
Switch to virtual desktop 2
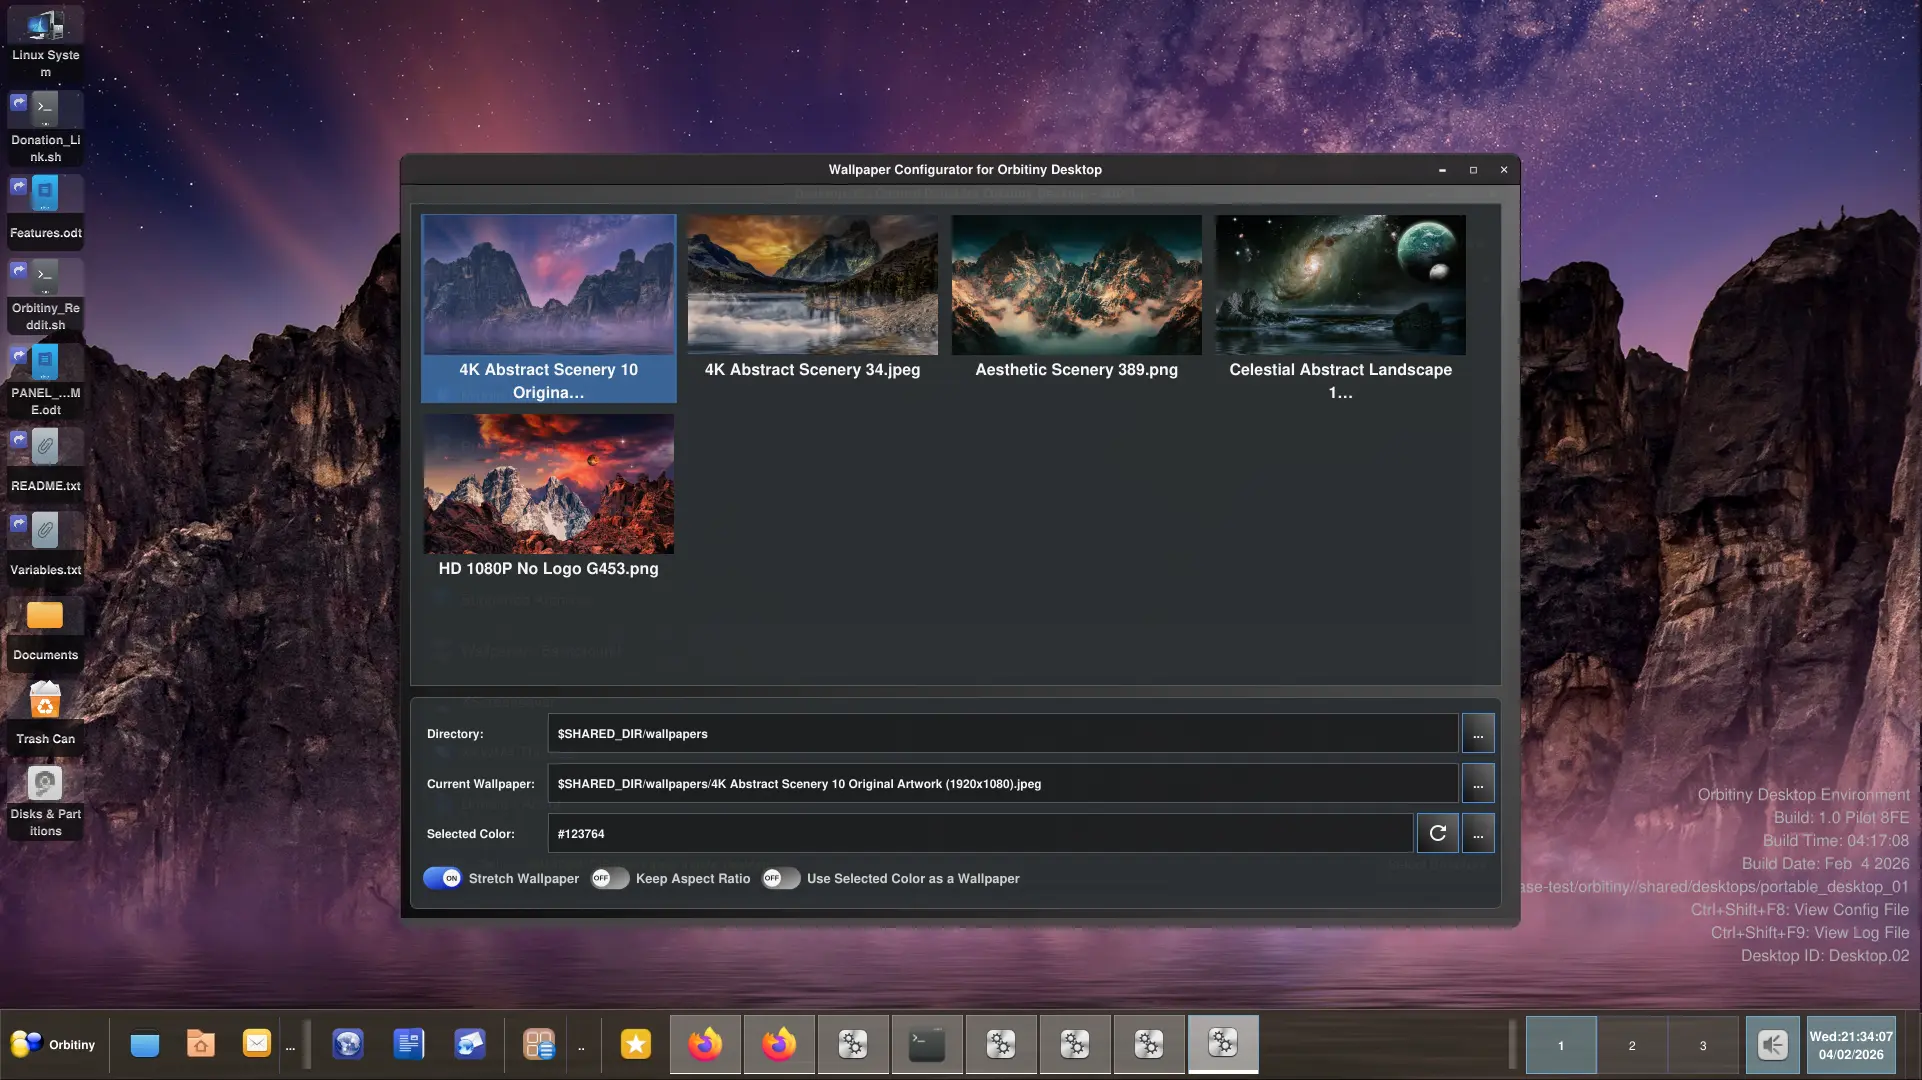point(1631,1045)
